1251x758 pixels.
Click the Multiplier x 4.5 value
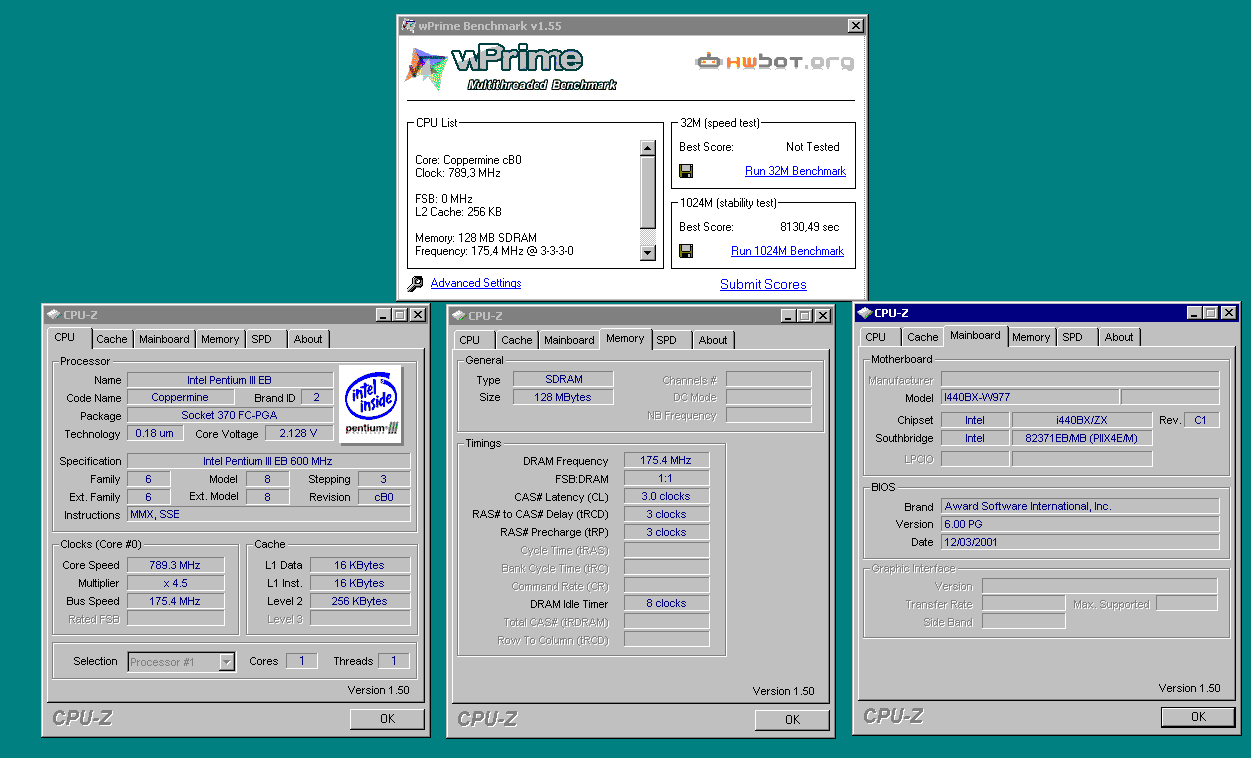(x=175, y=583)
